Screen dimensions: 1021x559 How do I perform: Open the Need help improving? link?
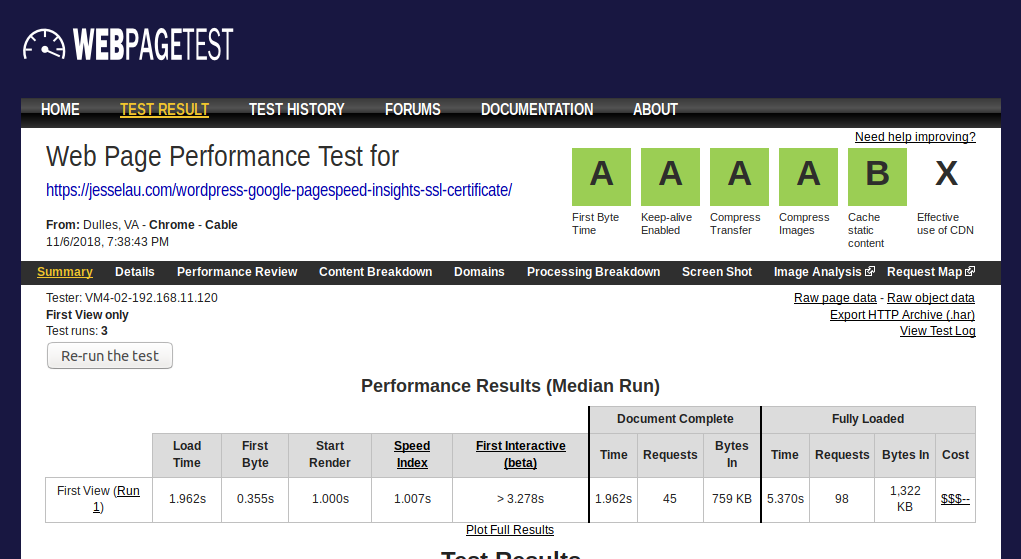tap(915, 137)
